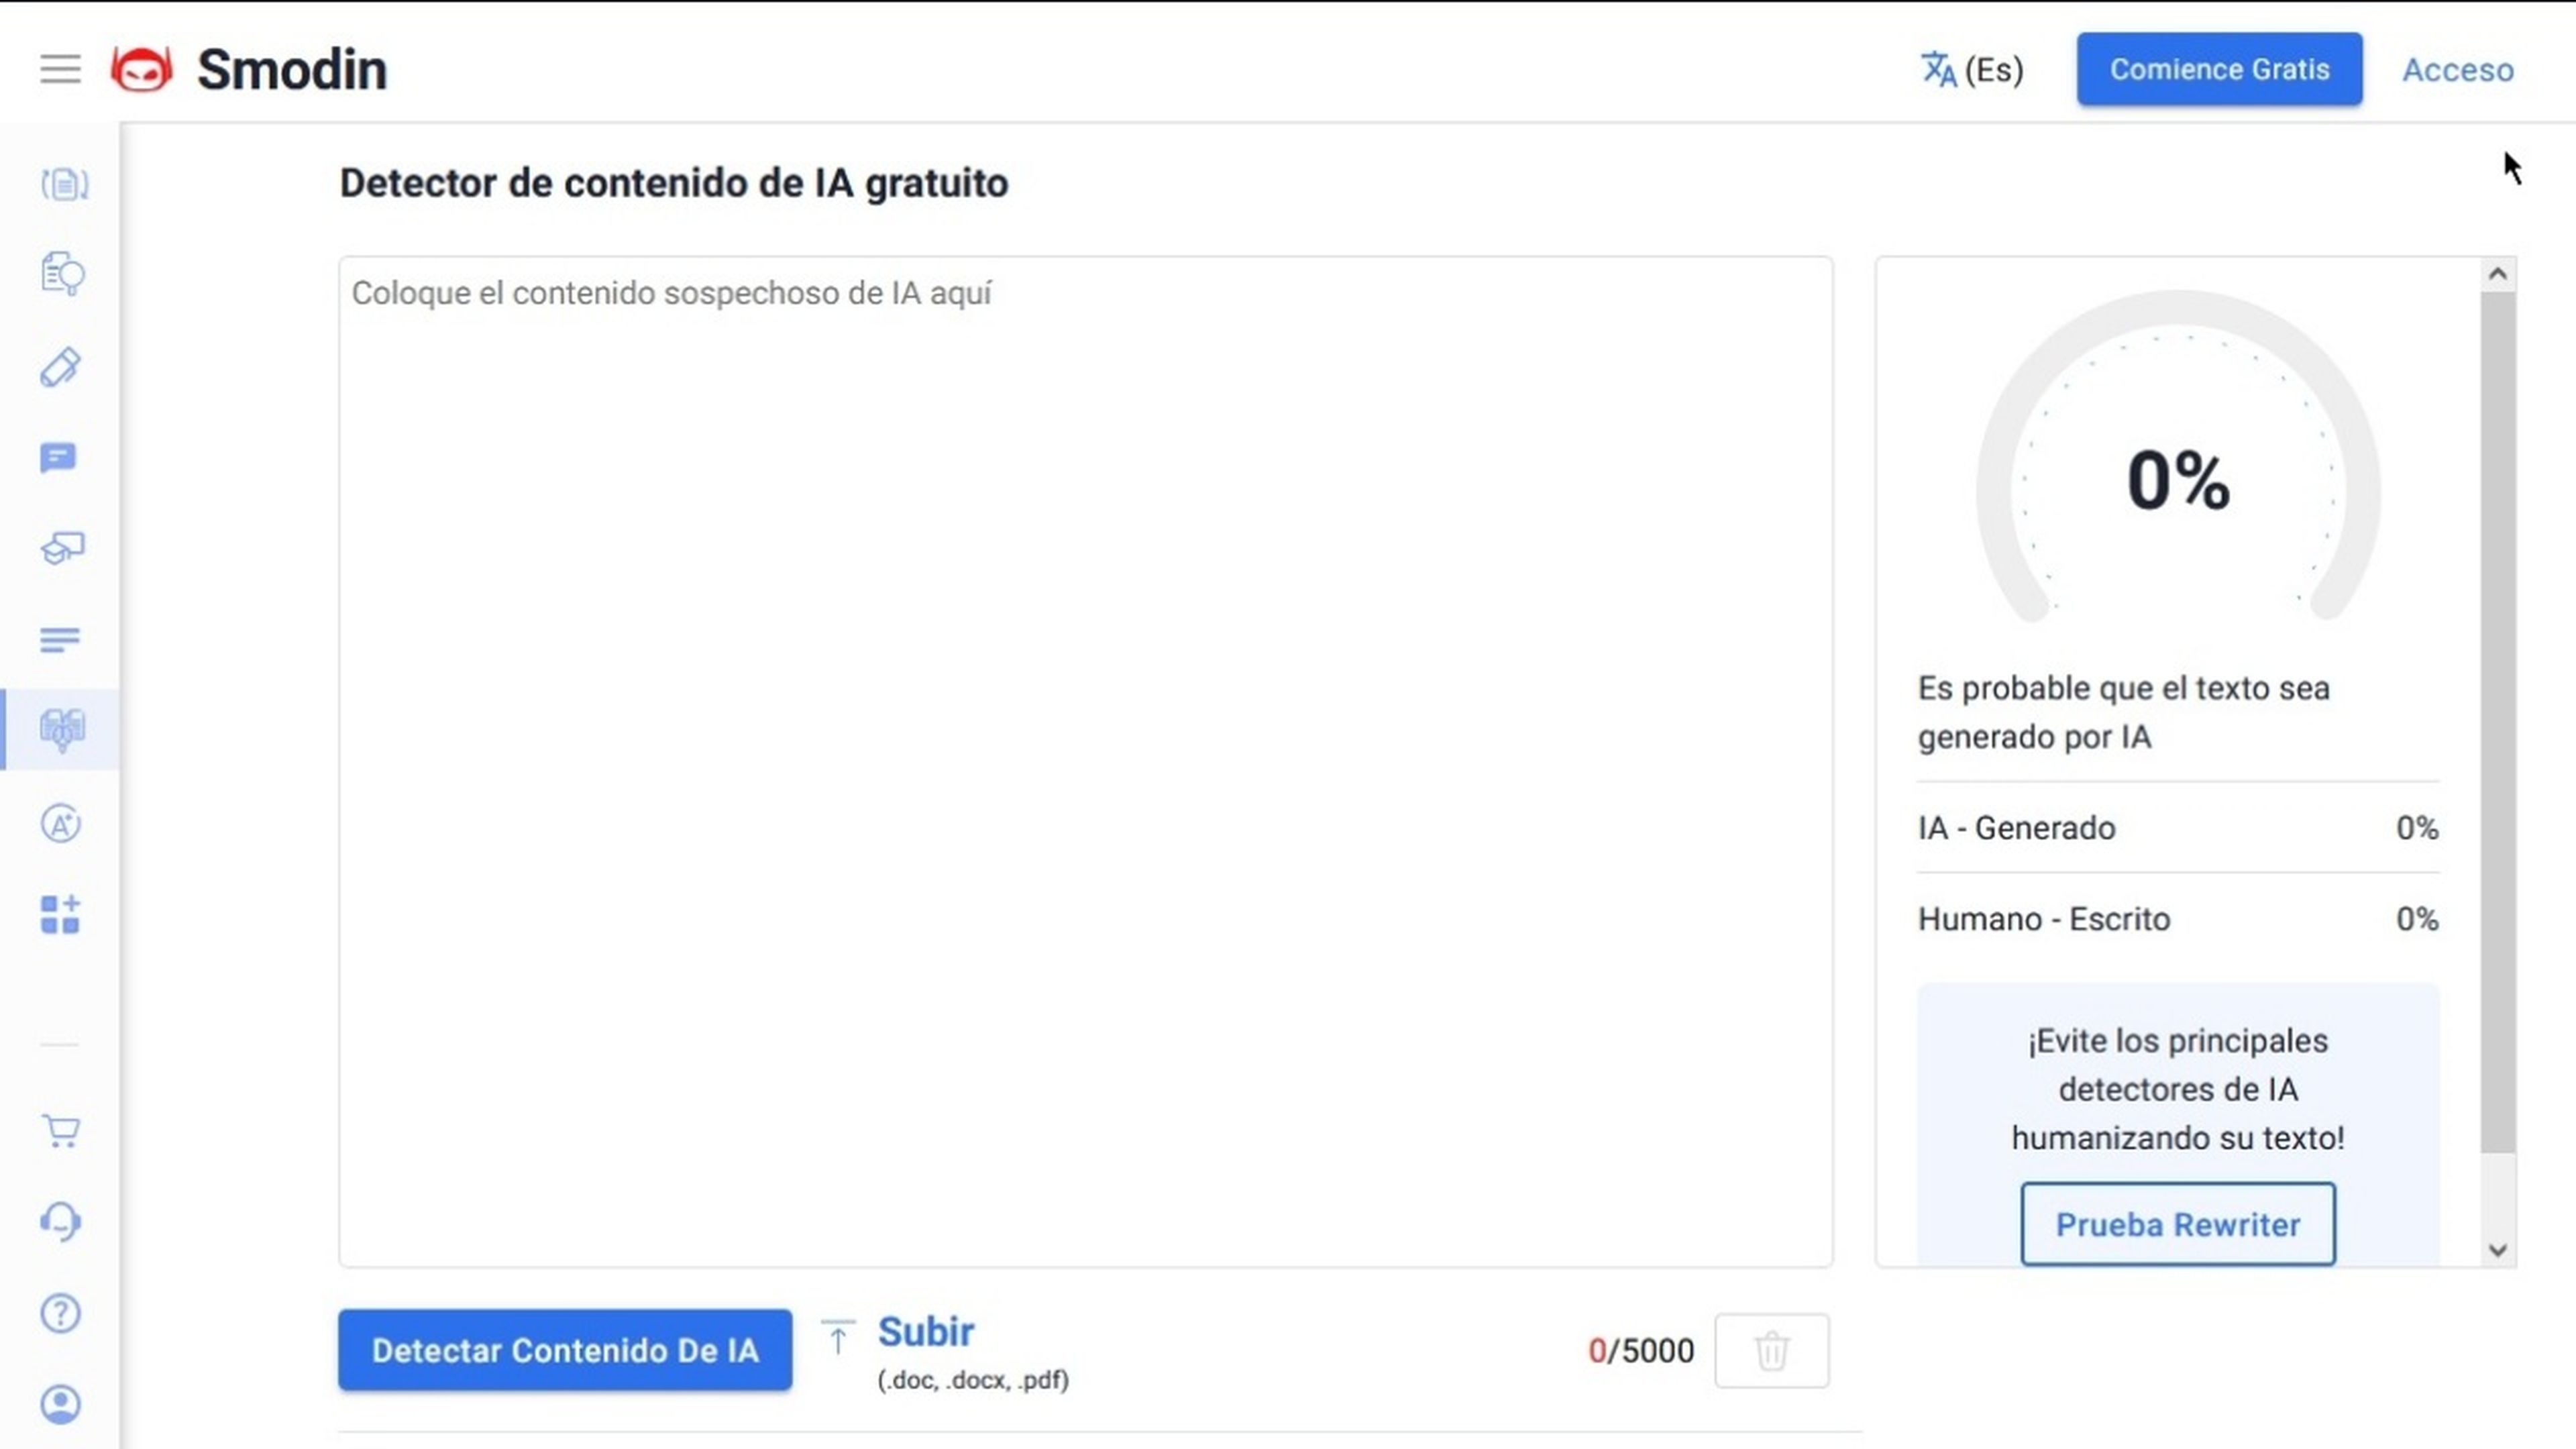Image resolution: width=2576 pixels, height=1449 pixels.
Task: Open the more apps grid icon
Action: [60, 914]
